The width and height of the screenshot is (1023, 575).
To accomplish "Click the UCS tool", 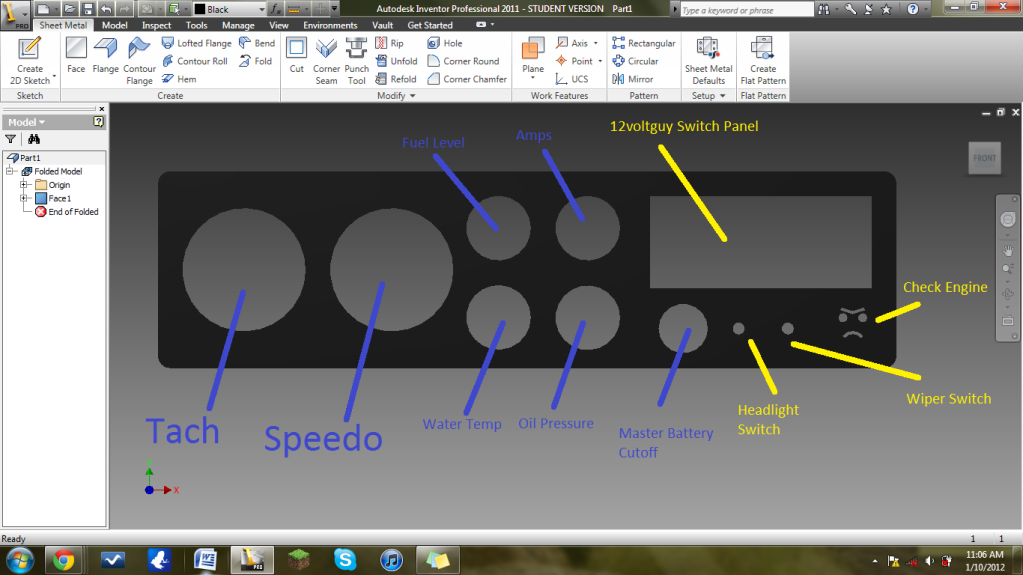I will point(572,79).
